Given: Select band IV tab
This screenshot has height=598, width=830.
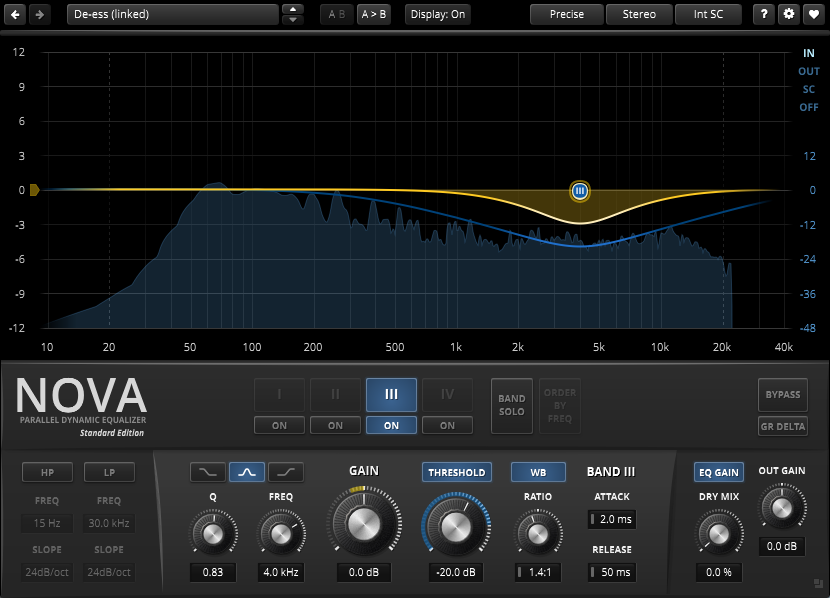Looking at the screenshot, I should 447,394.
